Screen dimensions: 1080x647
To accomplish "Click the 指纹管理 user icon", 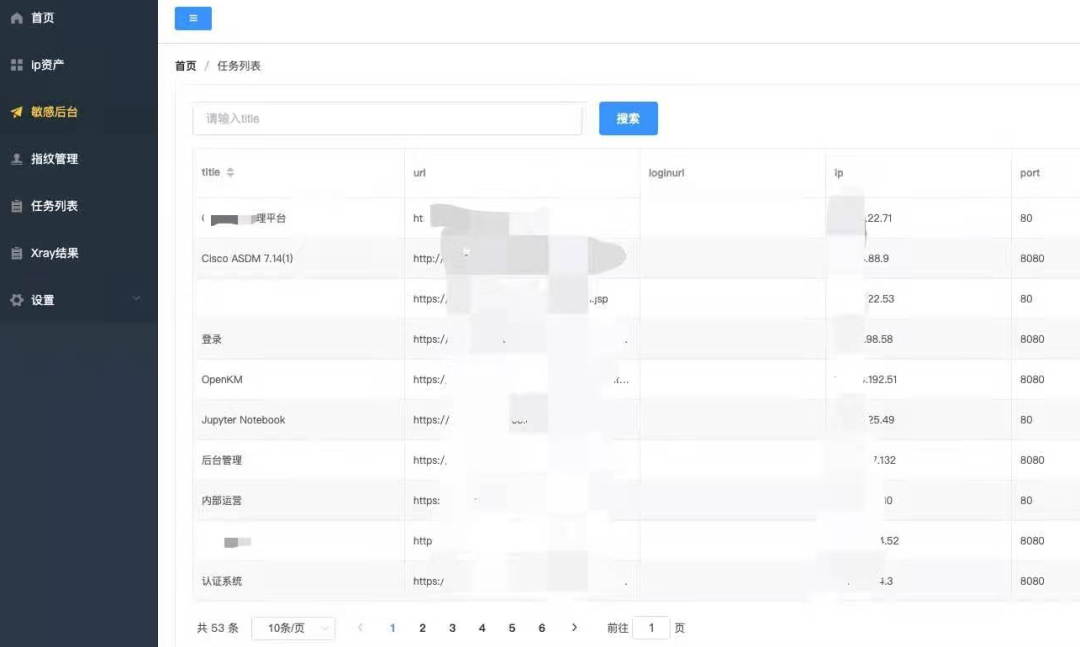I will (x=16, y=159).
